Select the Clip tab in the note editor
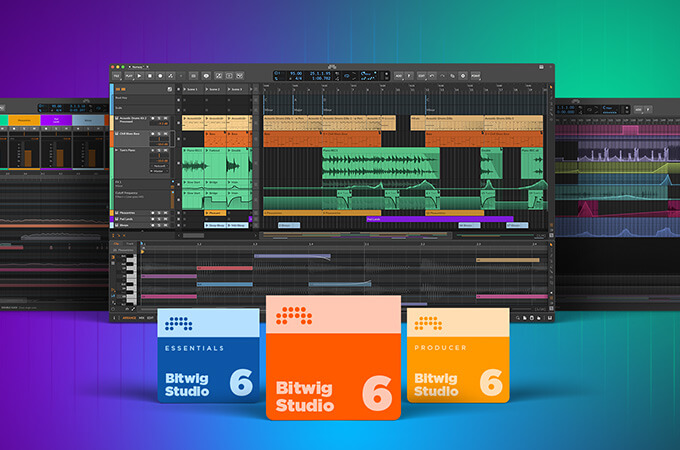The width and height of the screenshot is (680, 450). 116,244
